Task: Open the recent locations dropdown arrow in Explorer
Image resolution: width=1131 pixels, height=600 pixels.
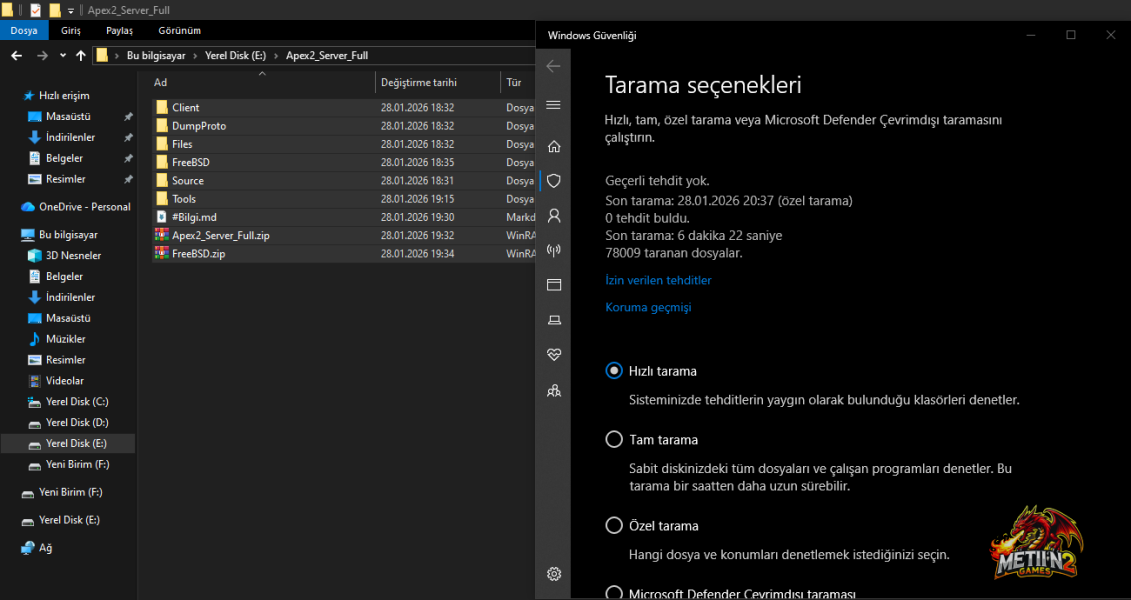Action: 63,56
